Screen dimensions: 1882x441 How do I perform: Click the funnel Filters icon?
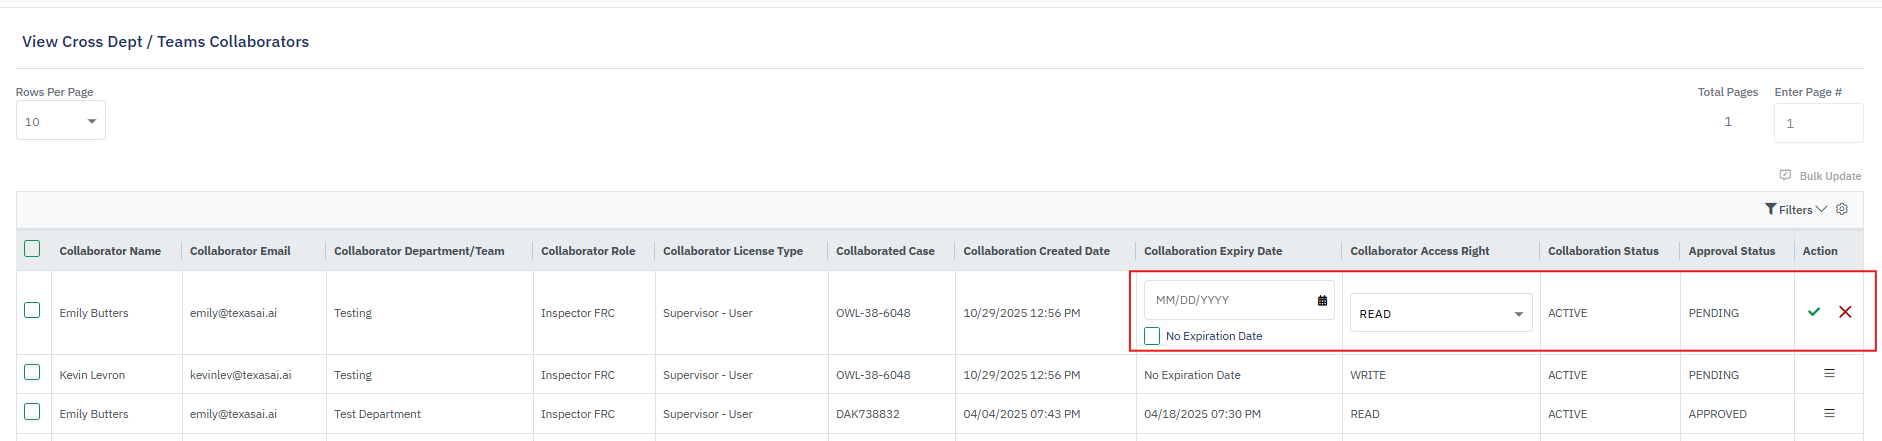click(x=1771, y=209)
